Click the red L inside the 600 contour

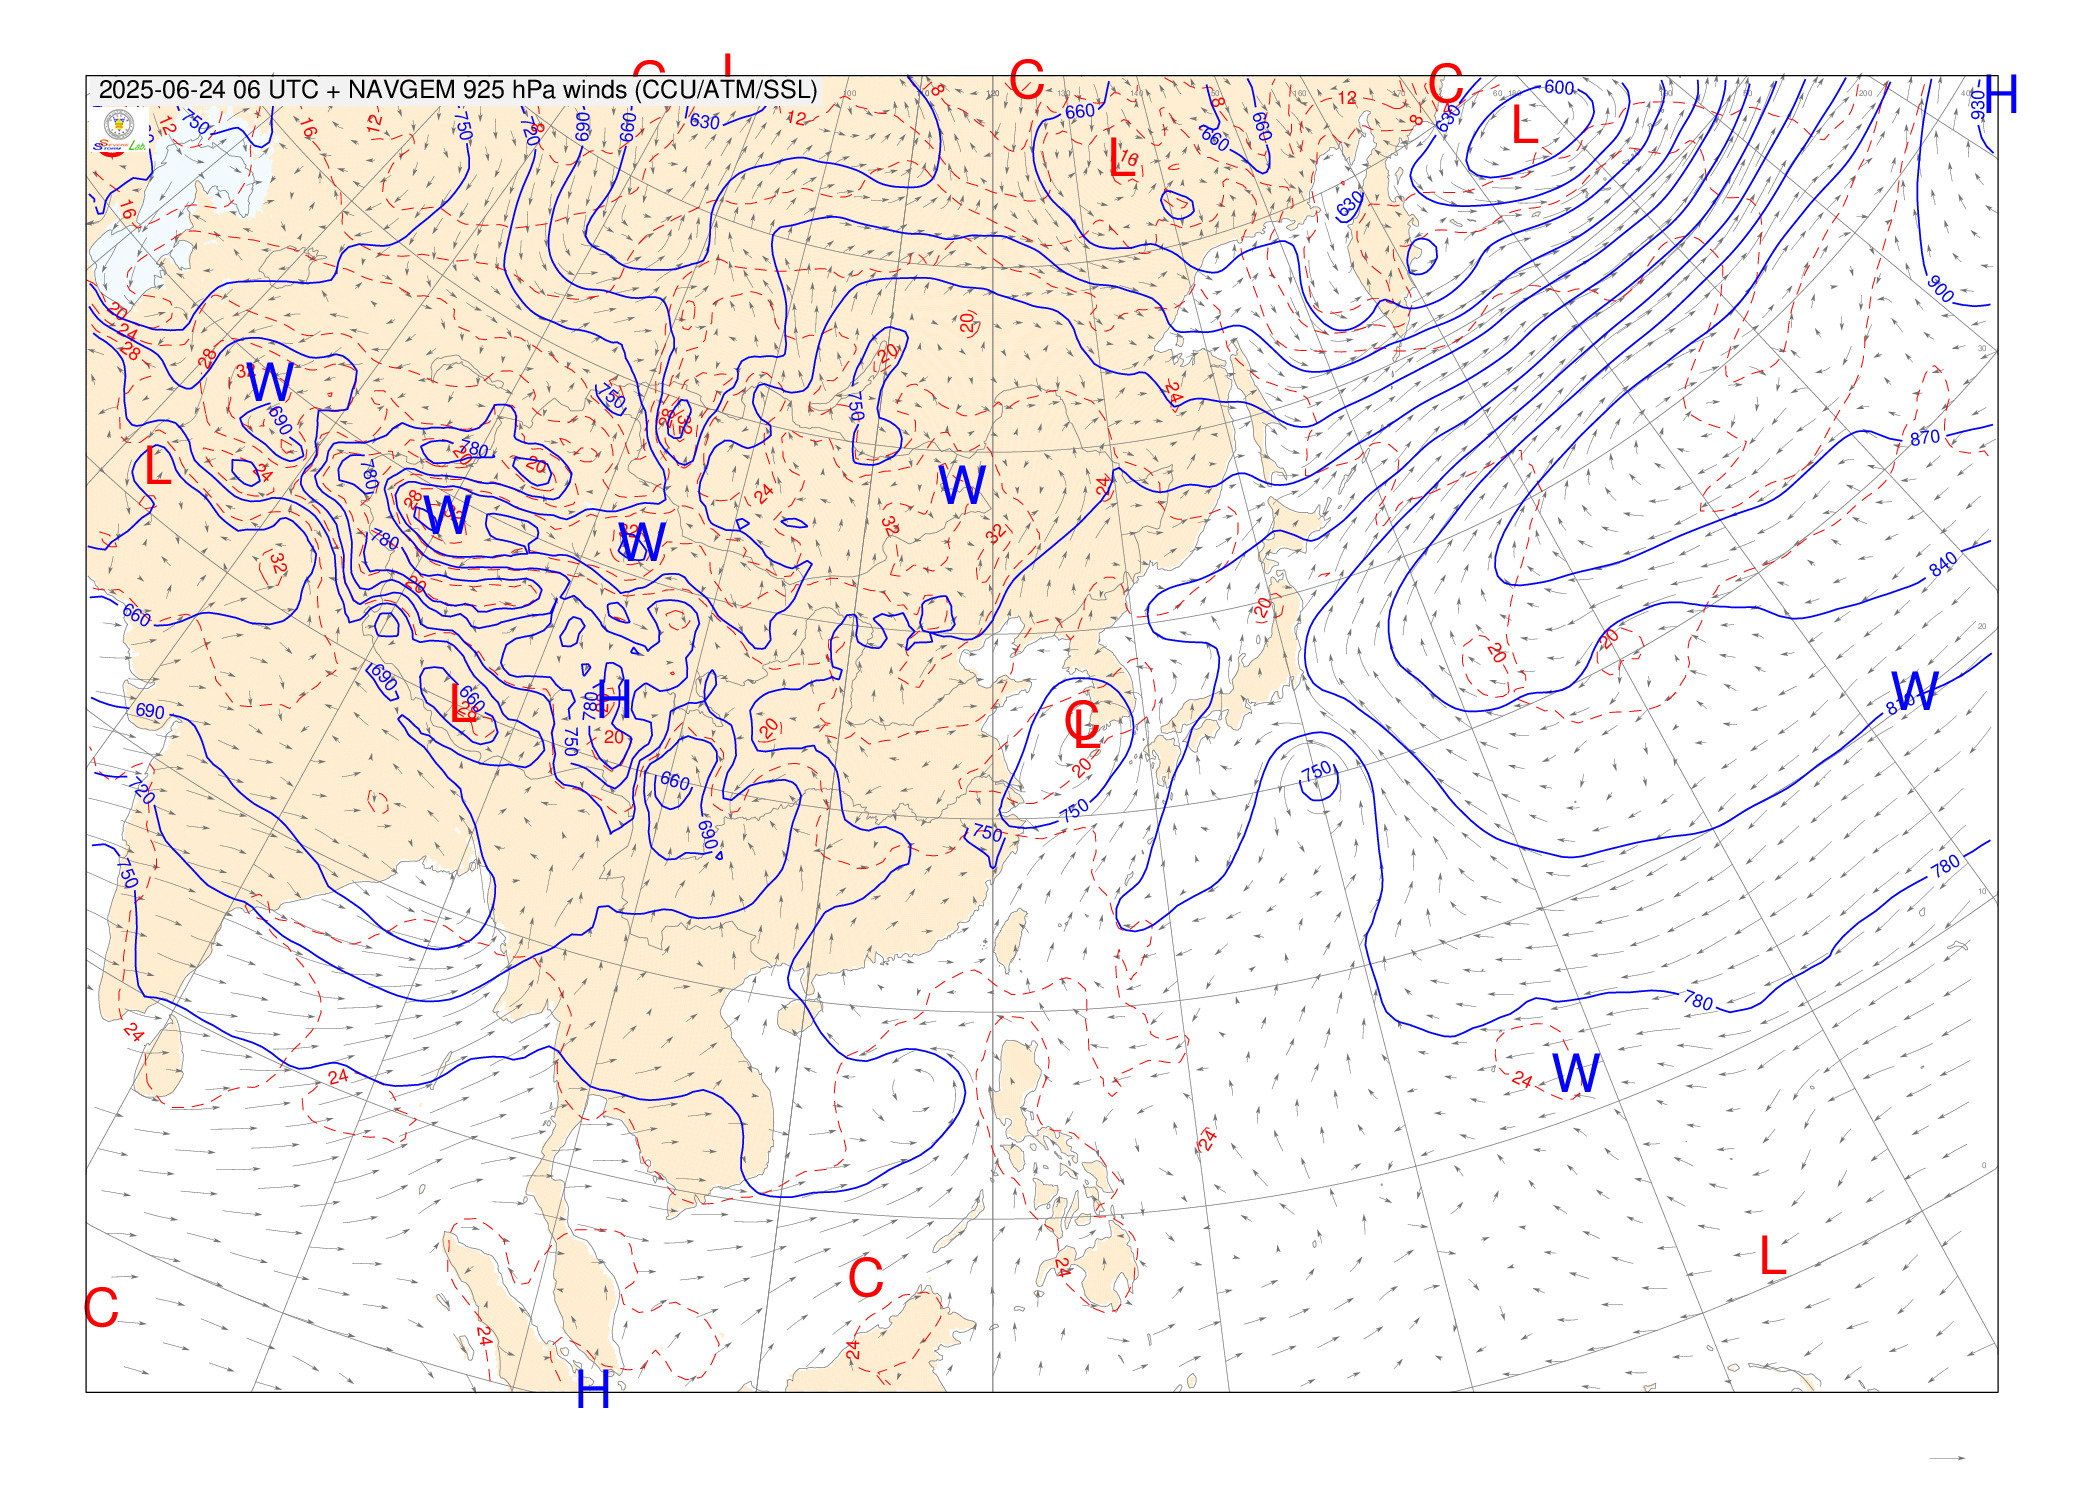point(1524,125)
